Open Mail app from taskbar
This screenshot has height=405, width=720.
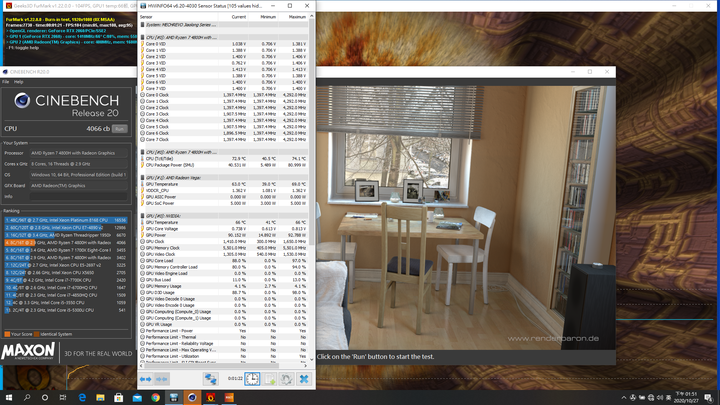click(x=137, y=397)
